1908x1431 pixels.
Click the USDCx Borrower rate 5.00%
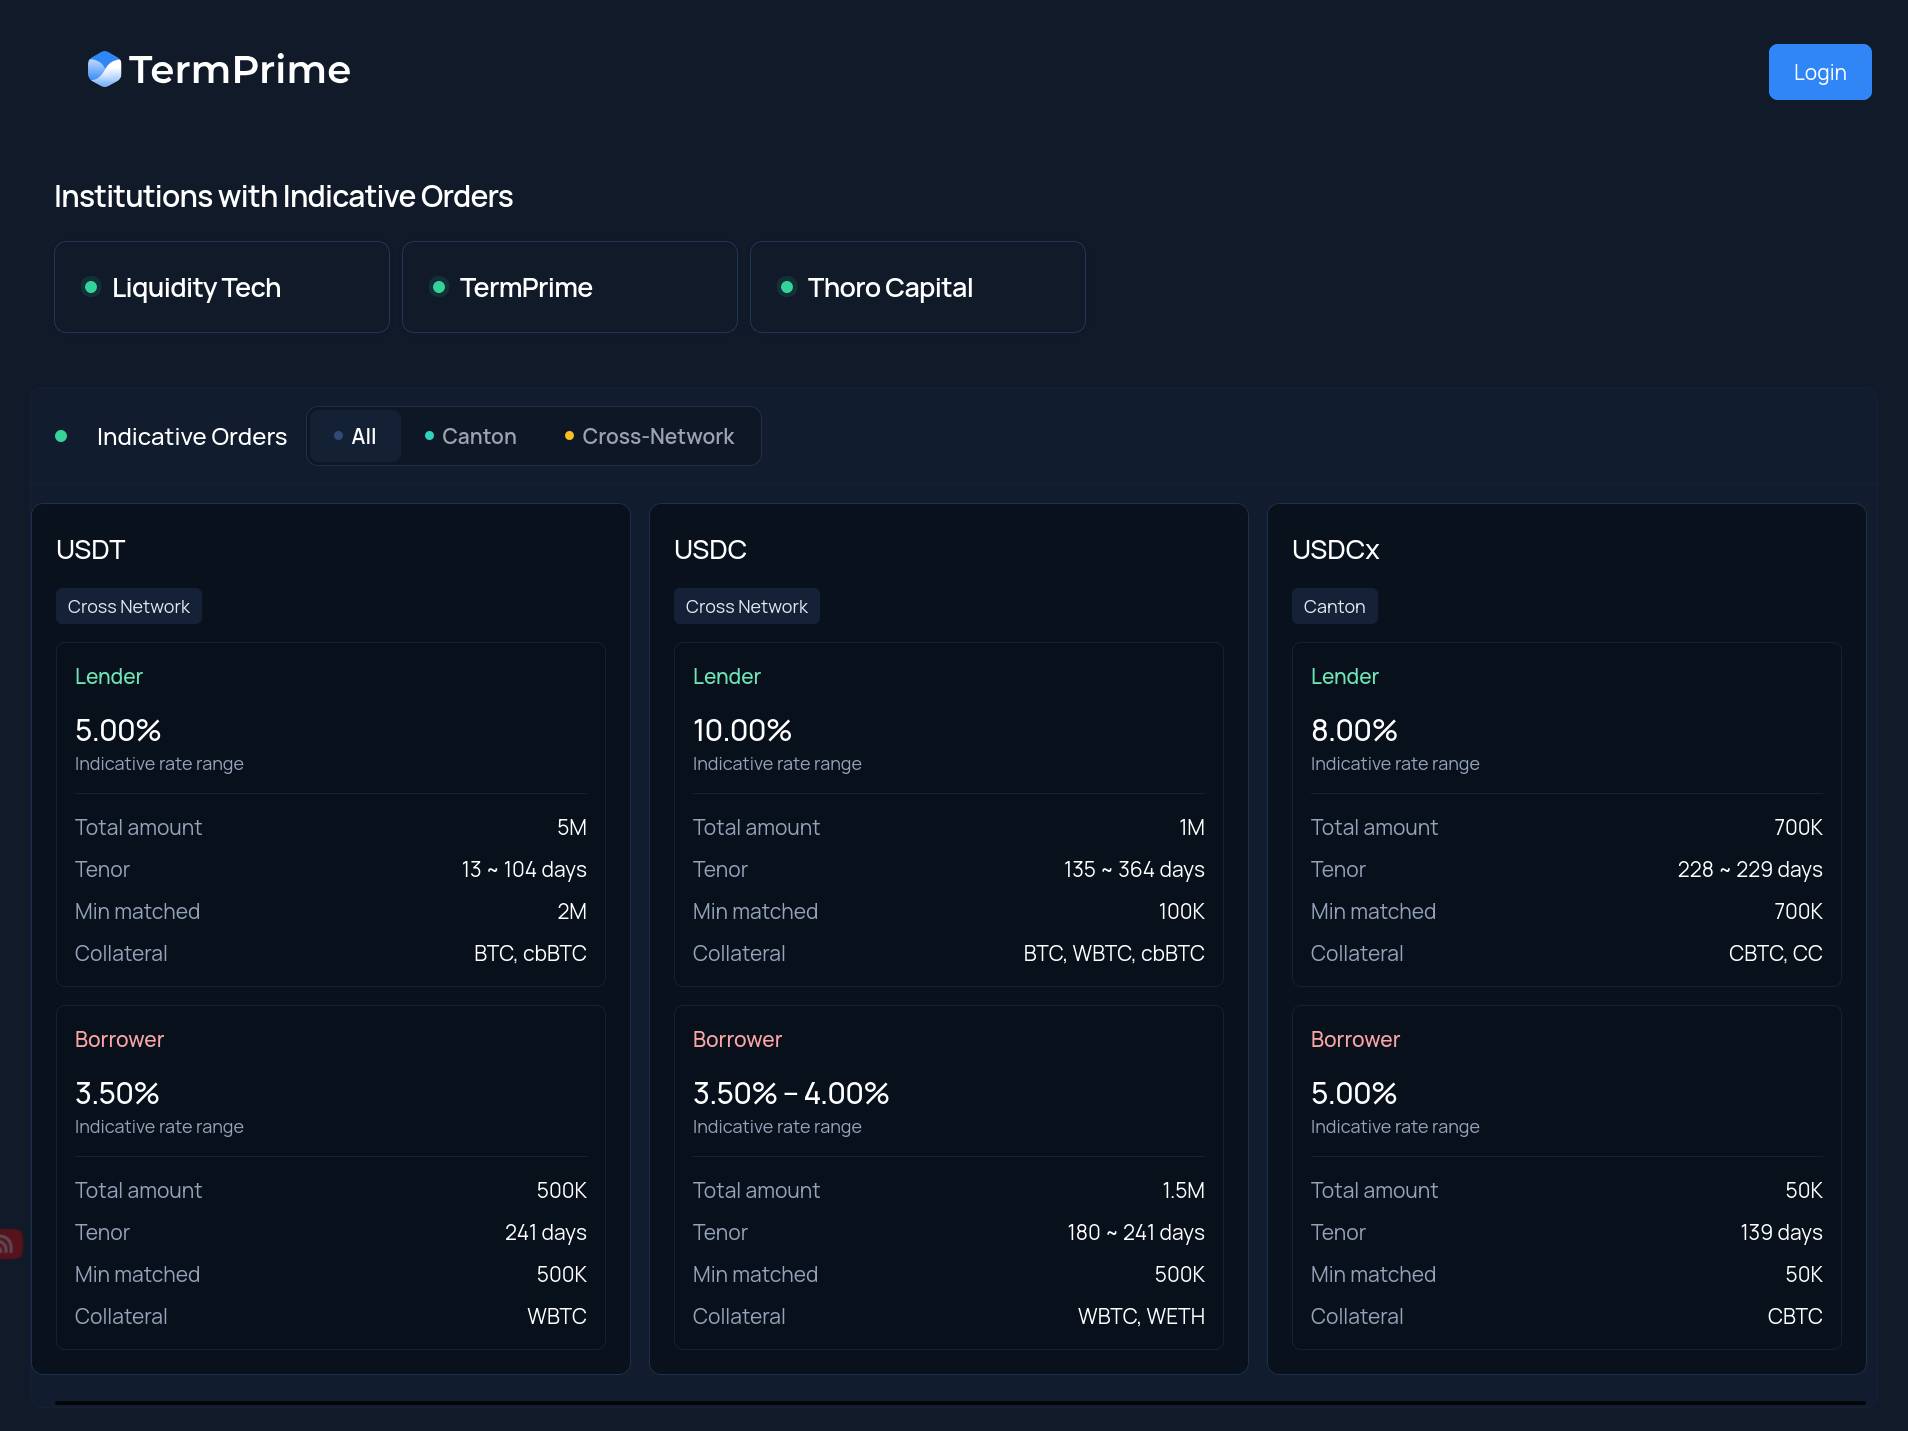tap(1354, 1093)
